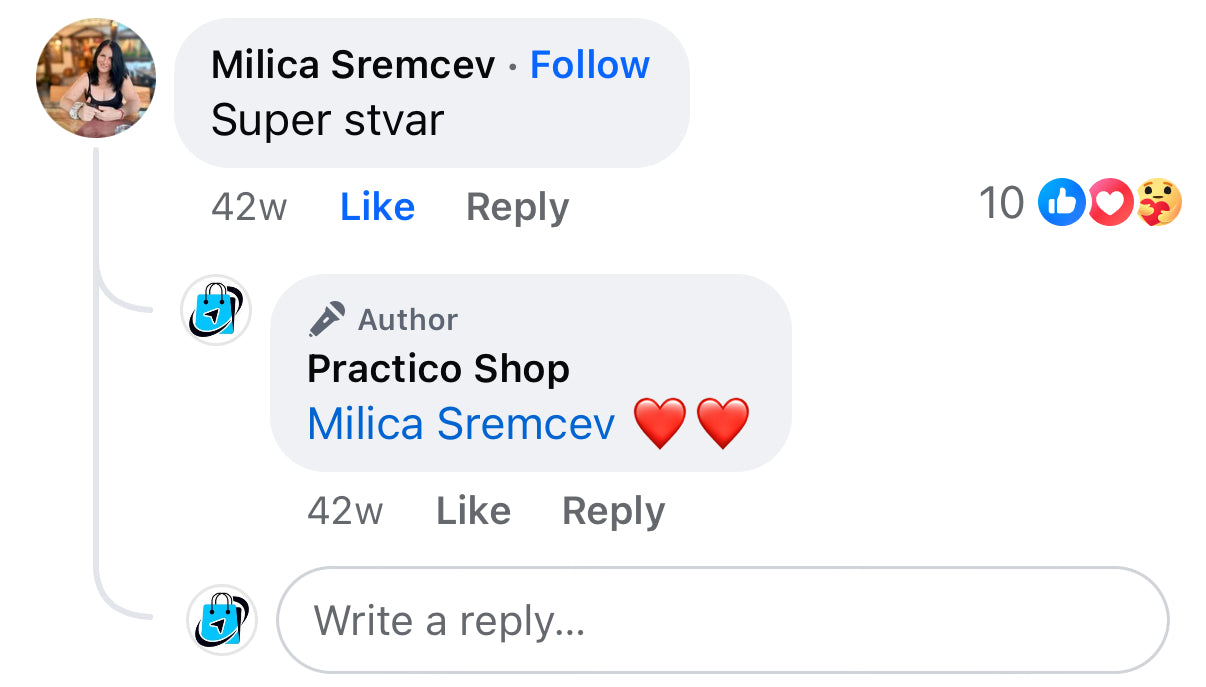
Task: View the 10 reactions count
Action: pos(1002,203)
